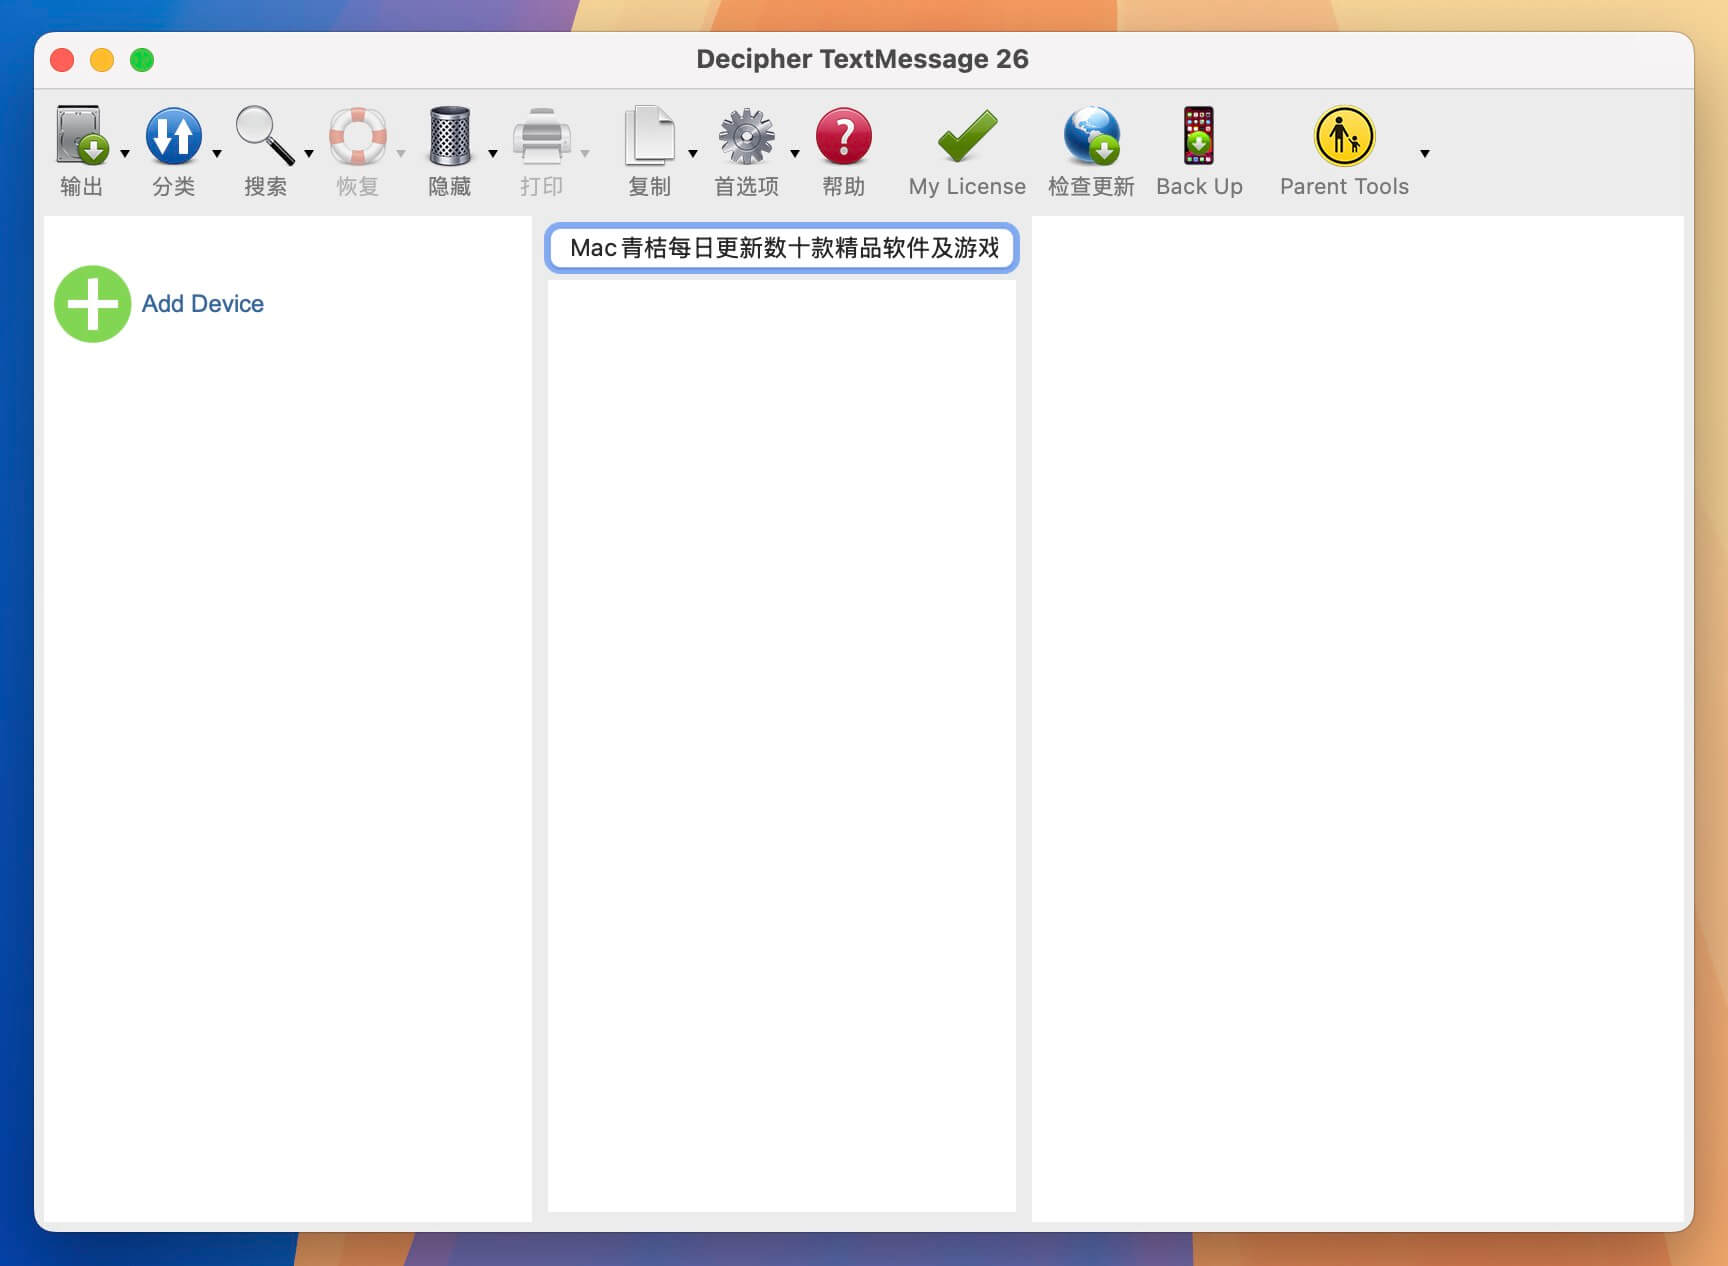This screenshot has height=1266, width=1728.
Task: Open My License checkmark icon
Action: pyautogui.click(x=966, y=136)
